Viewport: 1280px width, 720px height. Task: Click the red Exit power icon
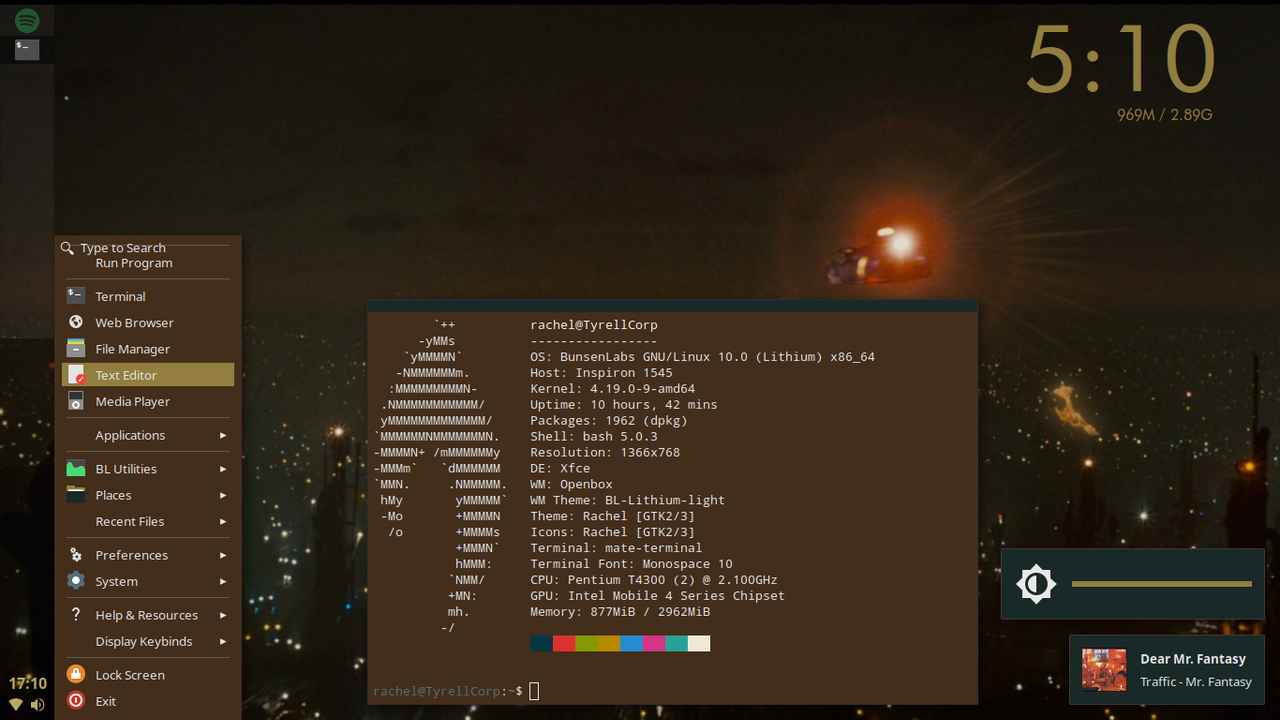pos(76,701)
